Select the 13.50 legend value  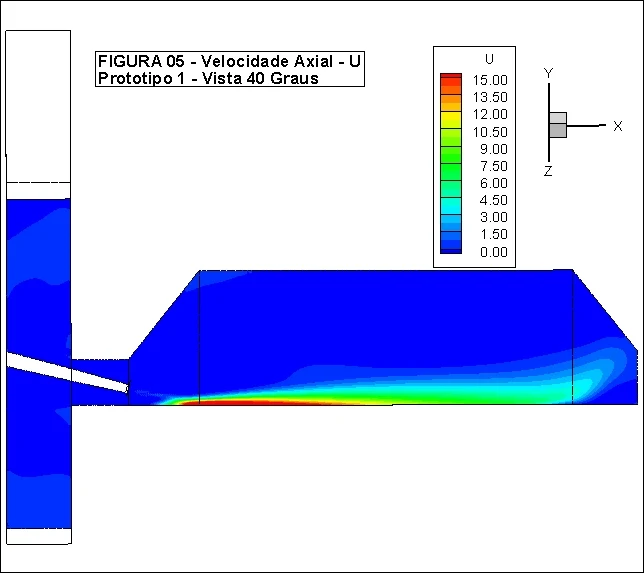coord(490,97)
